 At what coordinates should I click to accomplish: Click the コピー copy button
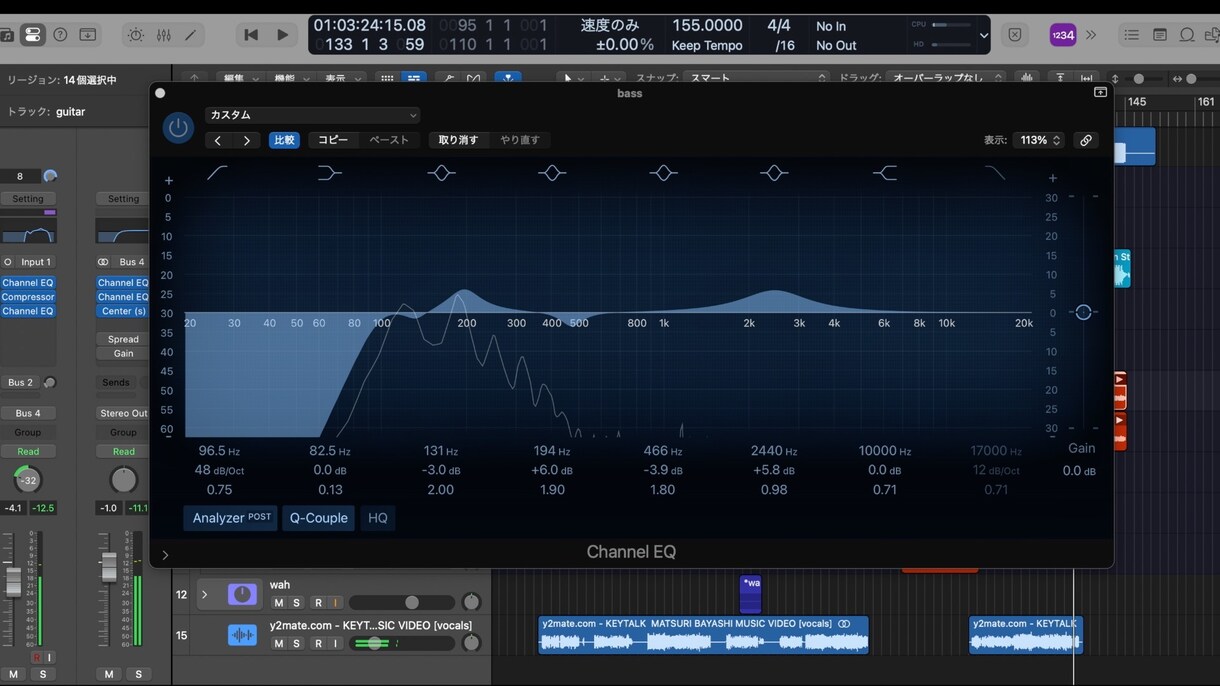coord(333,140)
